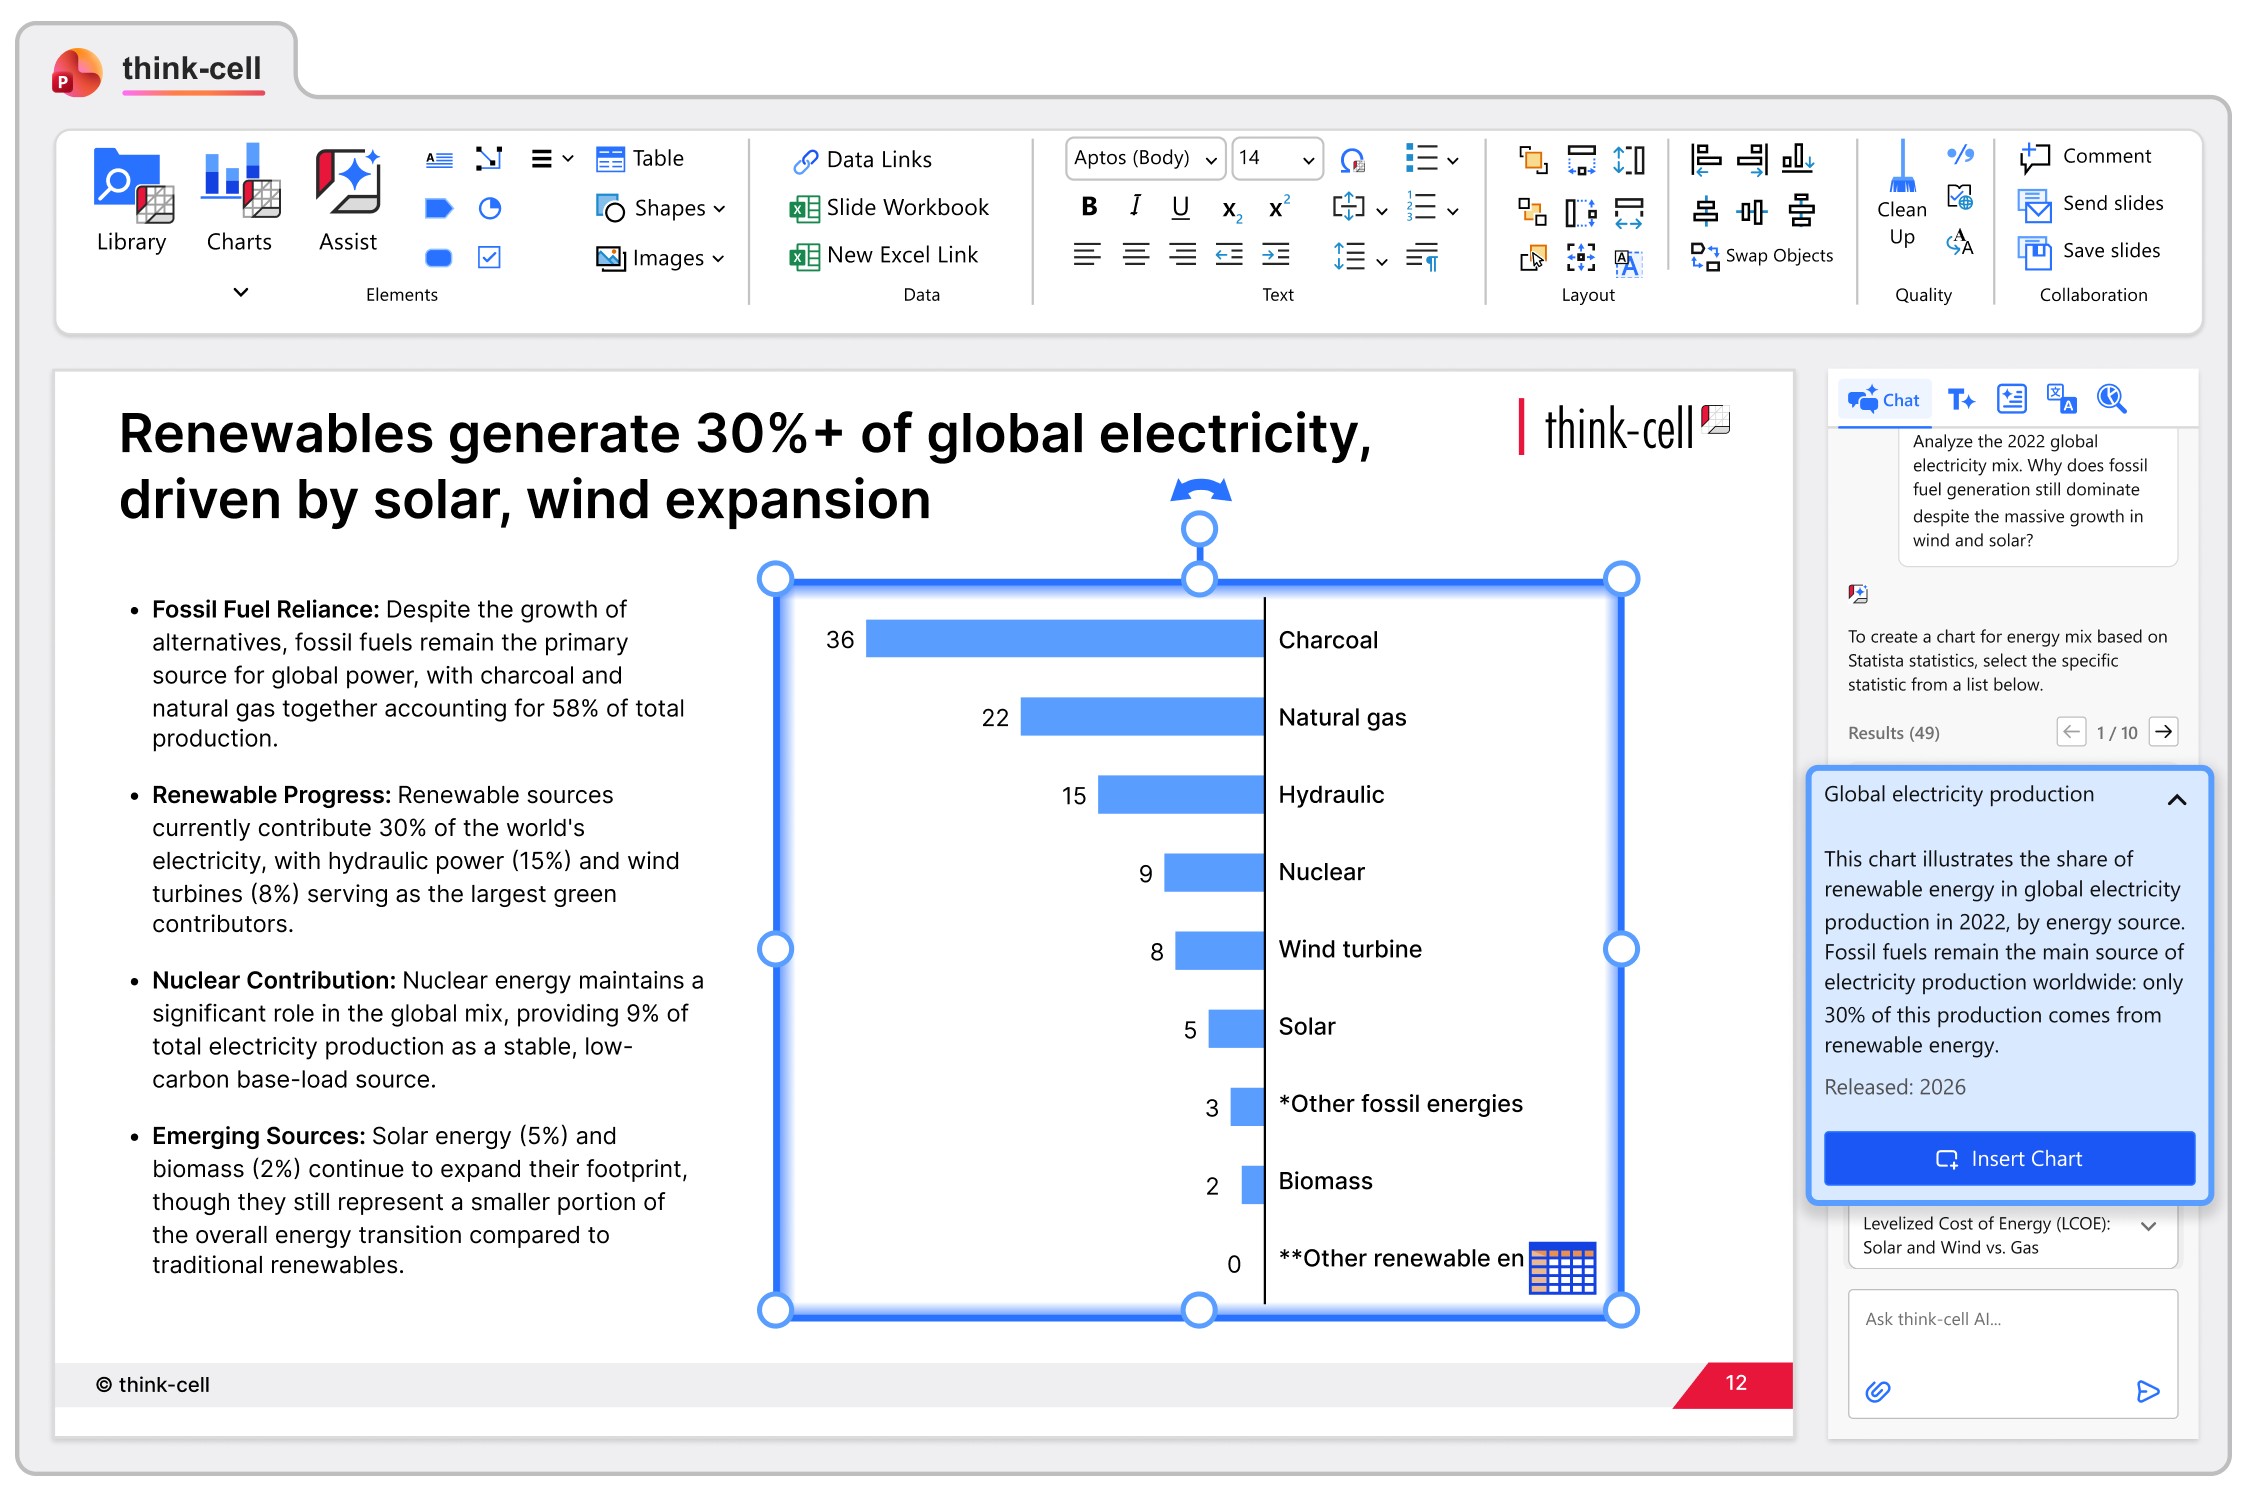Click the Swap Objects icon
This screenshot has width=2250, height=1500.
click(1705, 256)
